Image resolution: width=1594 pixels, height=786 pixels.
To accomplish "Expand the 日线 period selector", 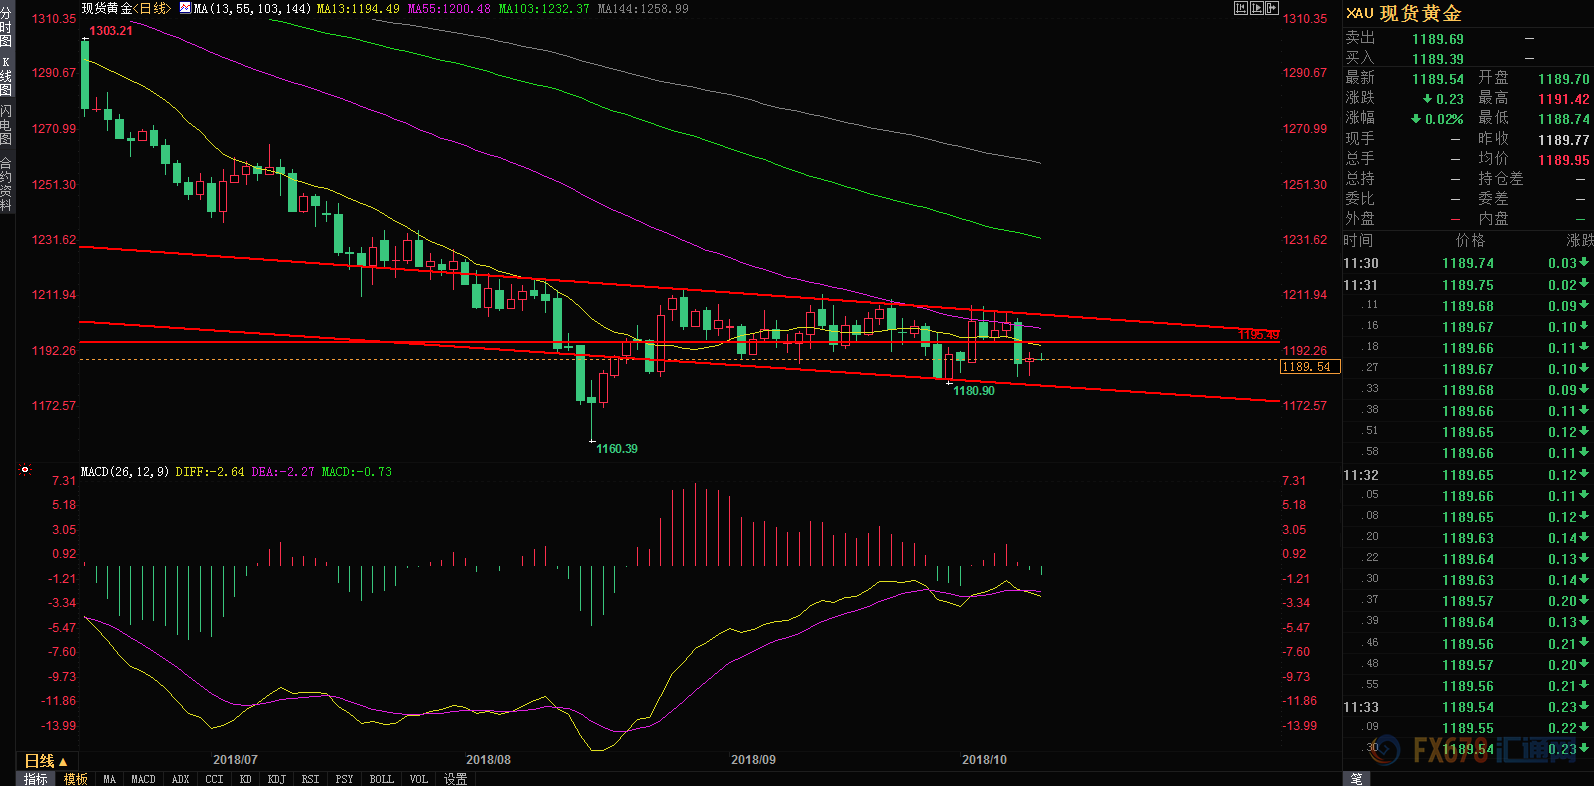I will pyautogui.click(x=46, y=761).
